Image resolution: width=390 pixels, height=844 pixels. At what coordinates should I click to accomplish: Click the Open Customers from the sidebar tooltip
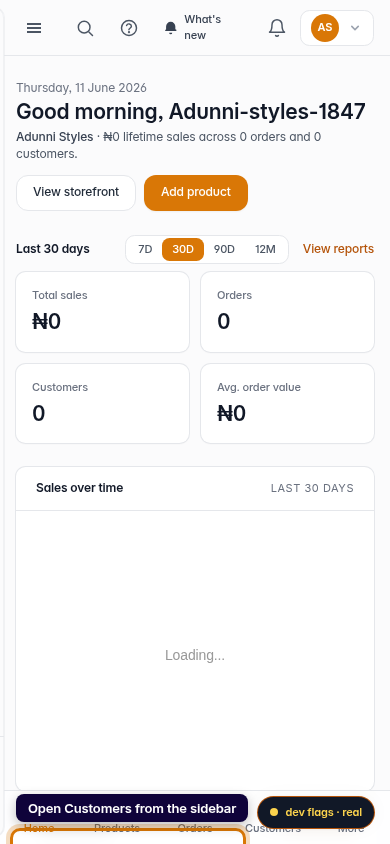point(132,808)
